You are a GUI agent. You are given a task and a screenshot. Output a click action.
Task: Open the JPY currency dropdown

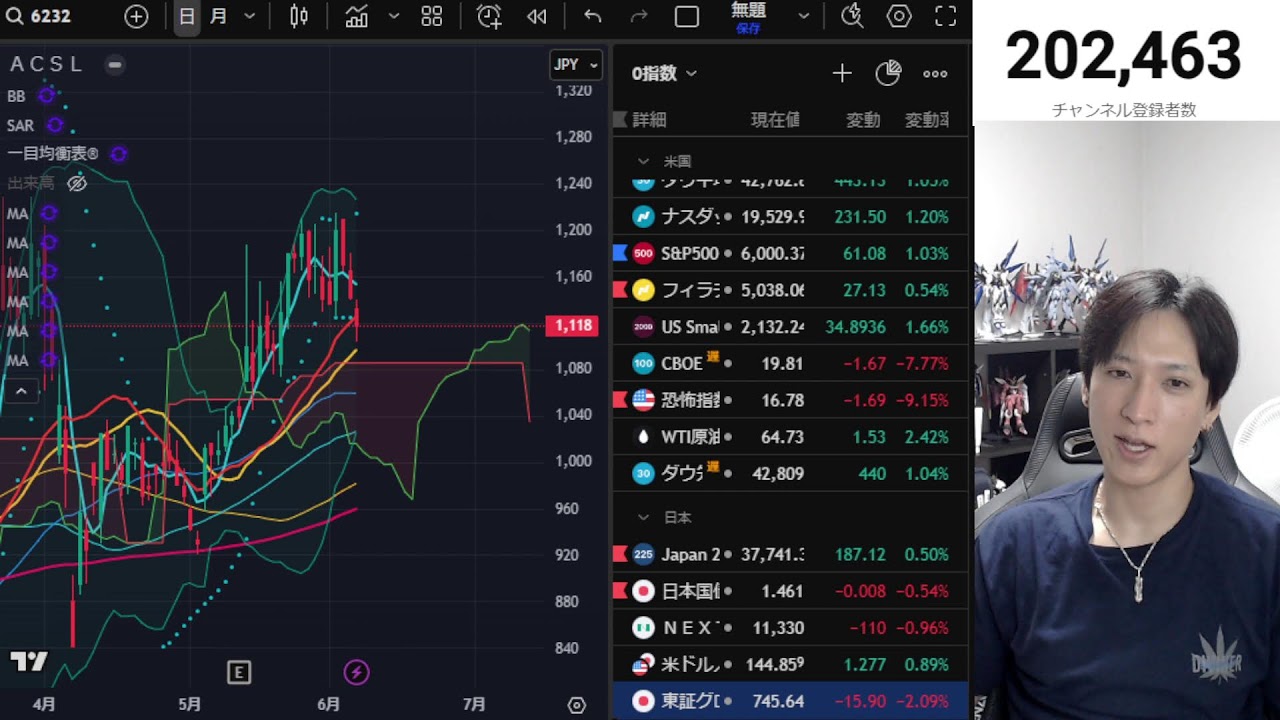577,65
